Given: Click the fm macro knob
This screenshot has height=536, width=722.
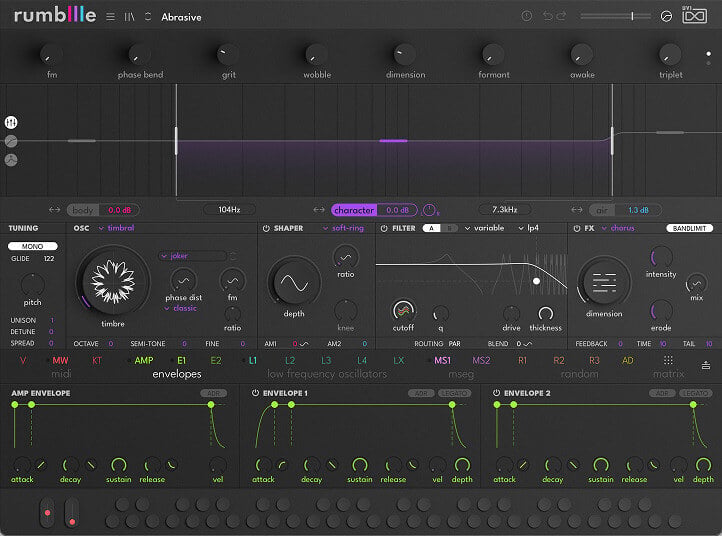Looking at the screenshot, I should pos(51,54).
